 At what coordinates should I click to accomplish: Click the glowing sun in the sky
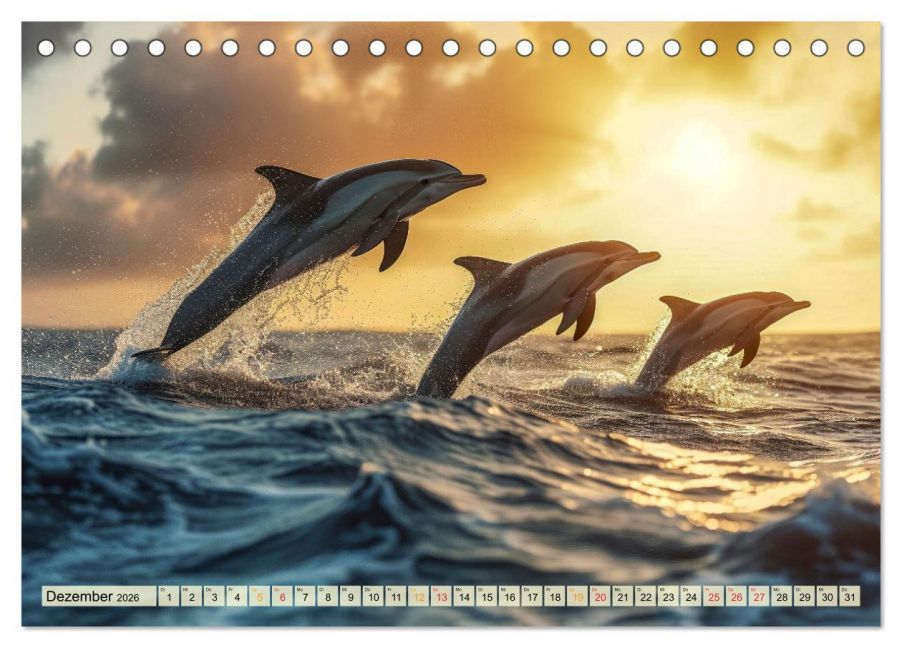click(x=700, y=152)
